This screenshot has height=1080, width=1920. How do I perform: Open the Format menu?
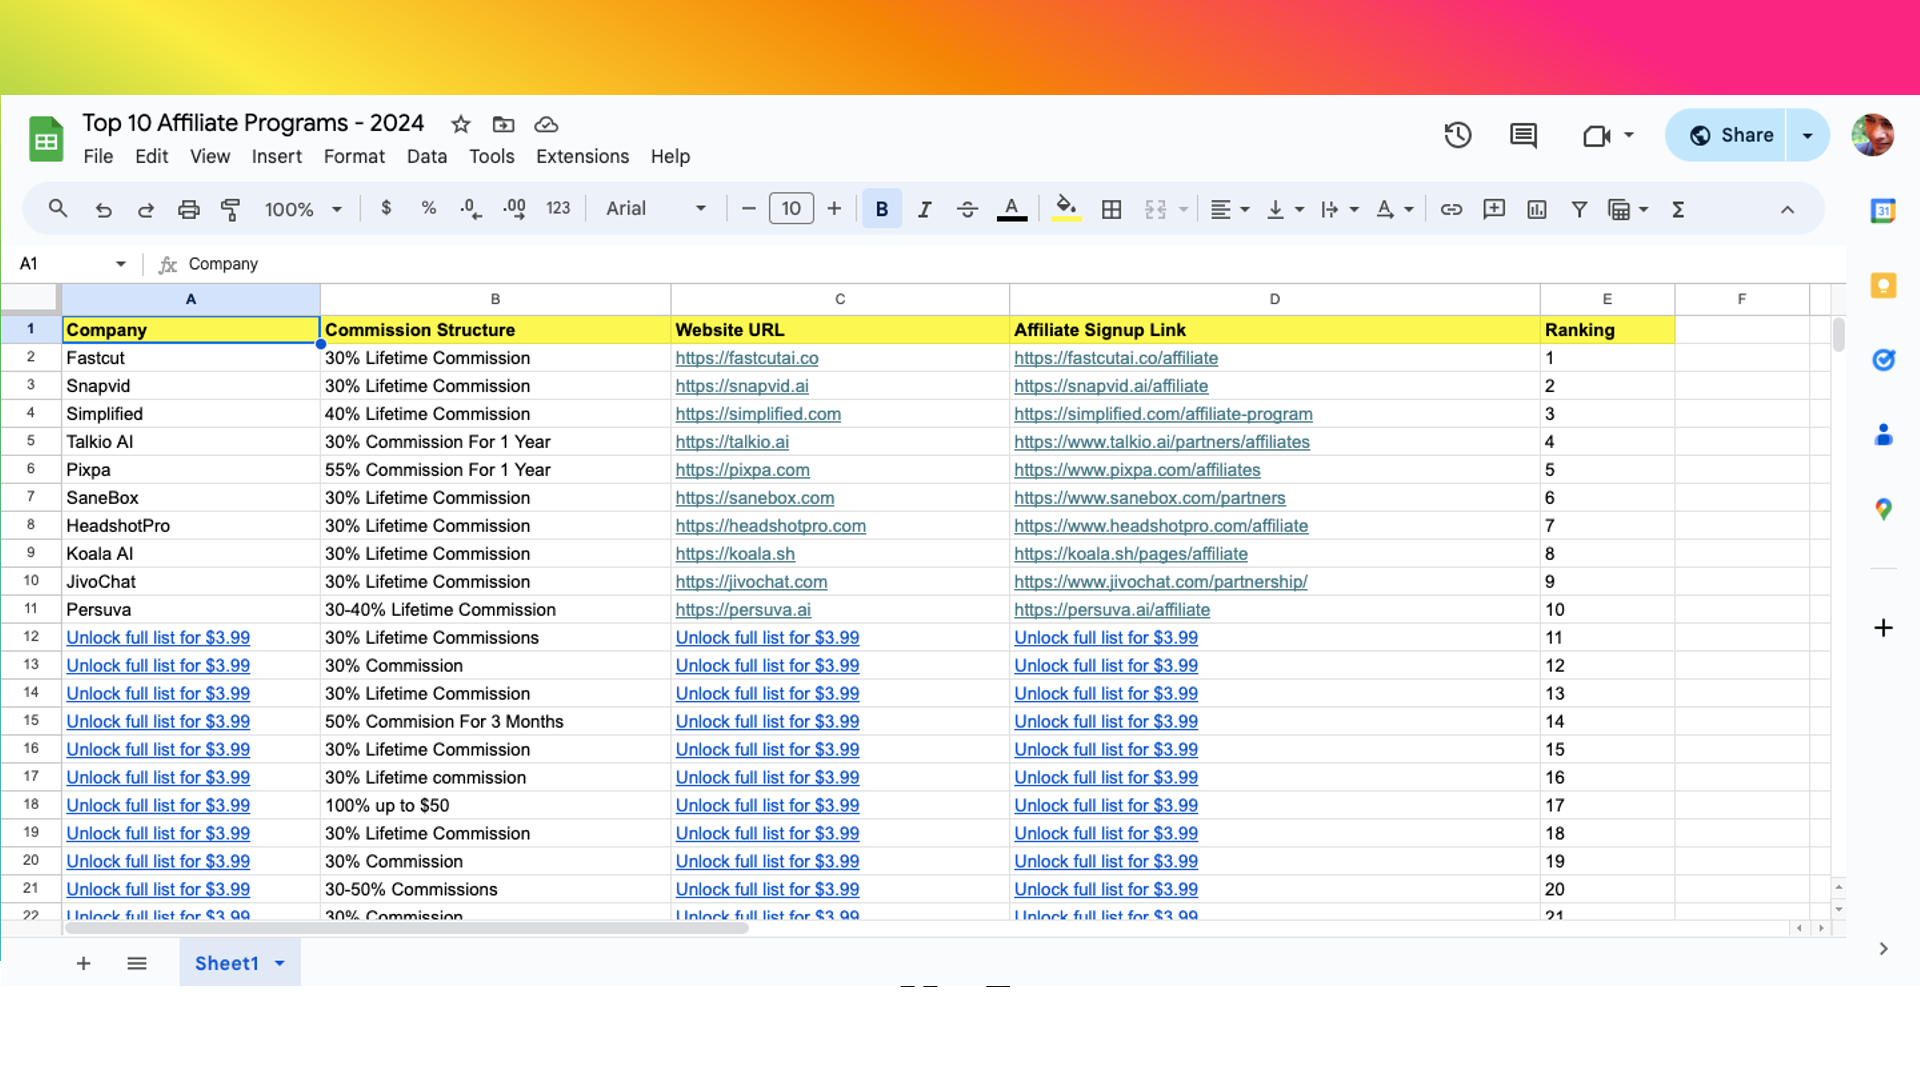354,156
